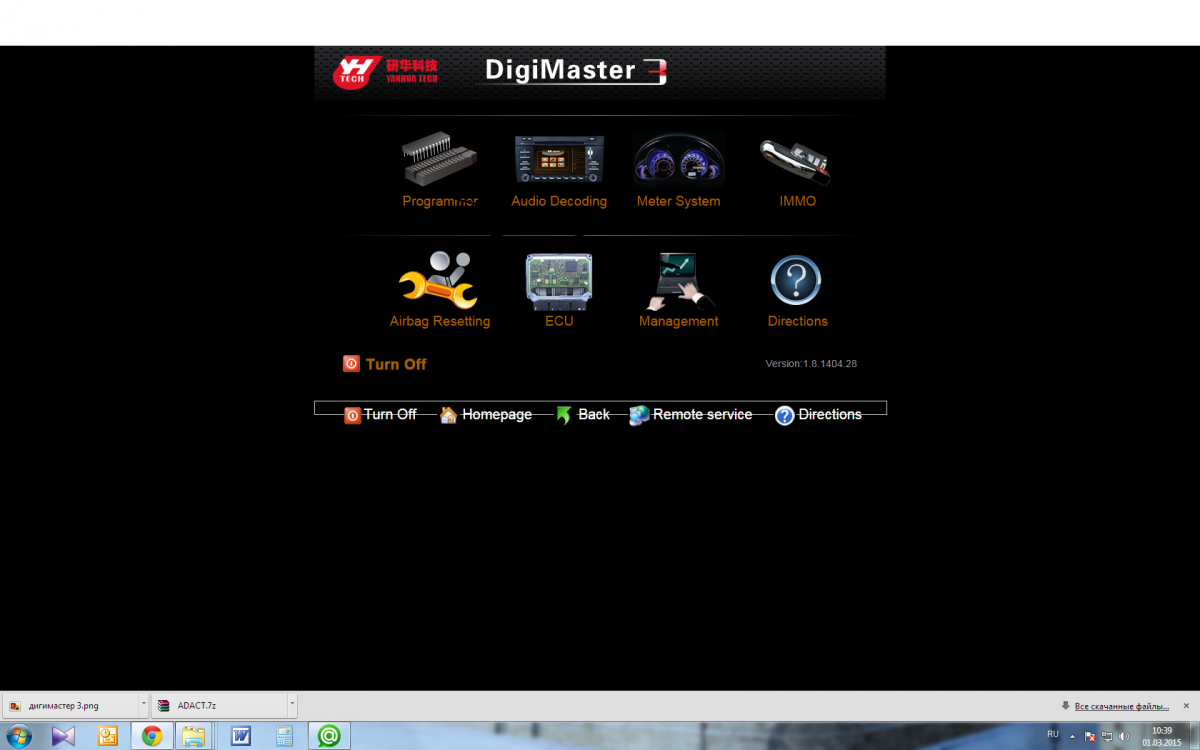Click the Back label
This screenshot has height=750, width=1200.
[594, 414]
